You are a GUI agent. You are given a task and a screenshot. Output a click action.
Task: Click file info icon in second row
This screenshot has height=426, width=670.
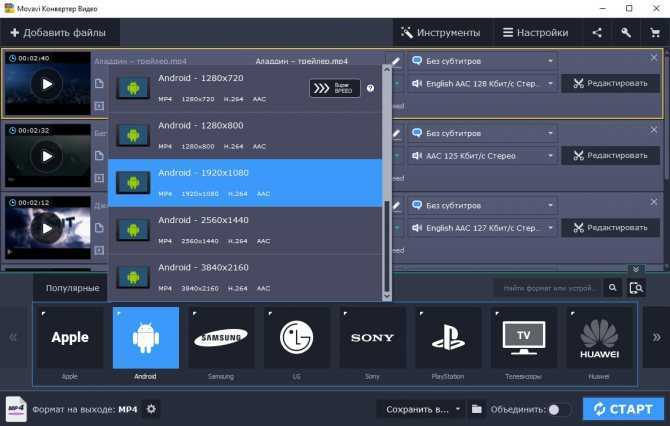pyautogui.click(x=99, y=156)
